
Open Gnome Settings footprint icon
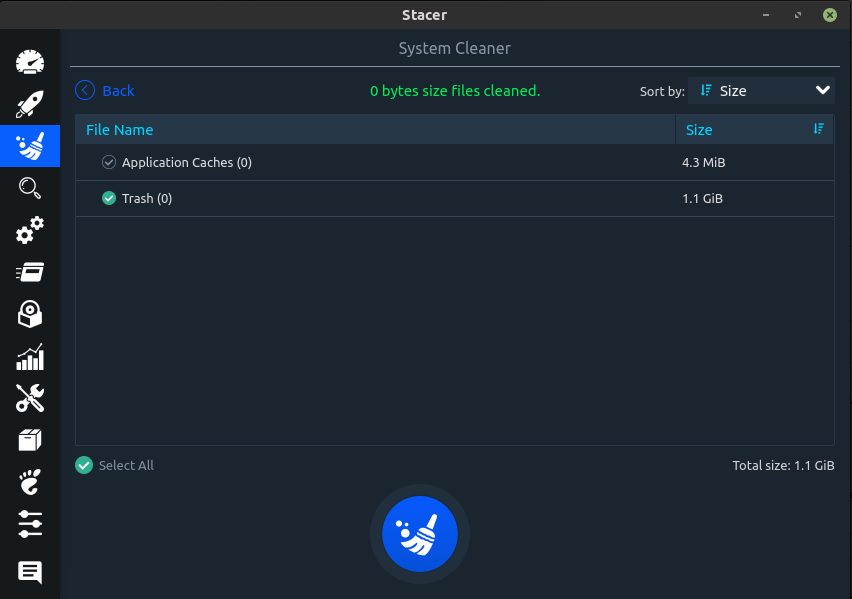[x=30, y=482]
